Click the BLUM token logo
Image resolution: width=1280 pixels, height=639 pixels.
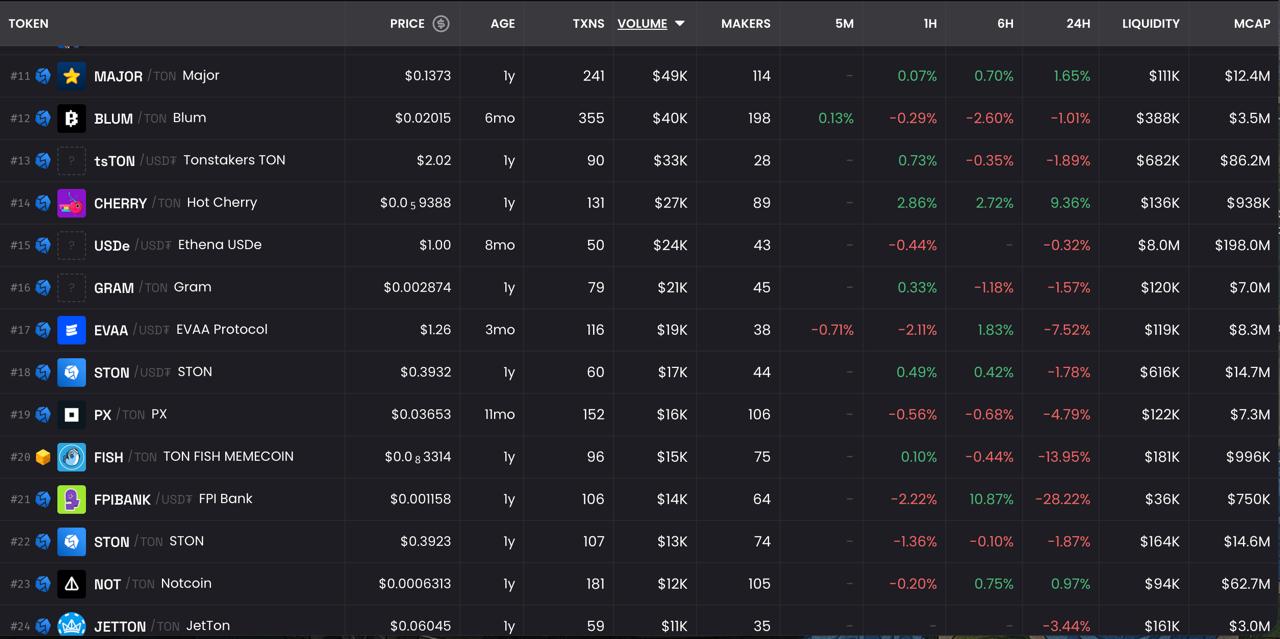tap(71, 118)
